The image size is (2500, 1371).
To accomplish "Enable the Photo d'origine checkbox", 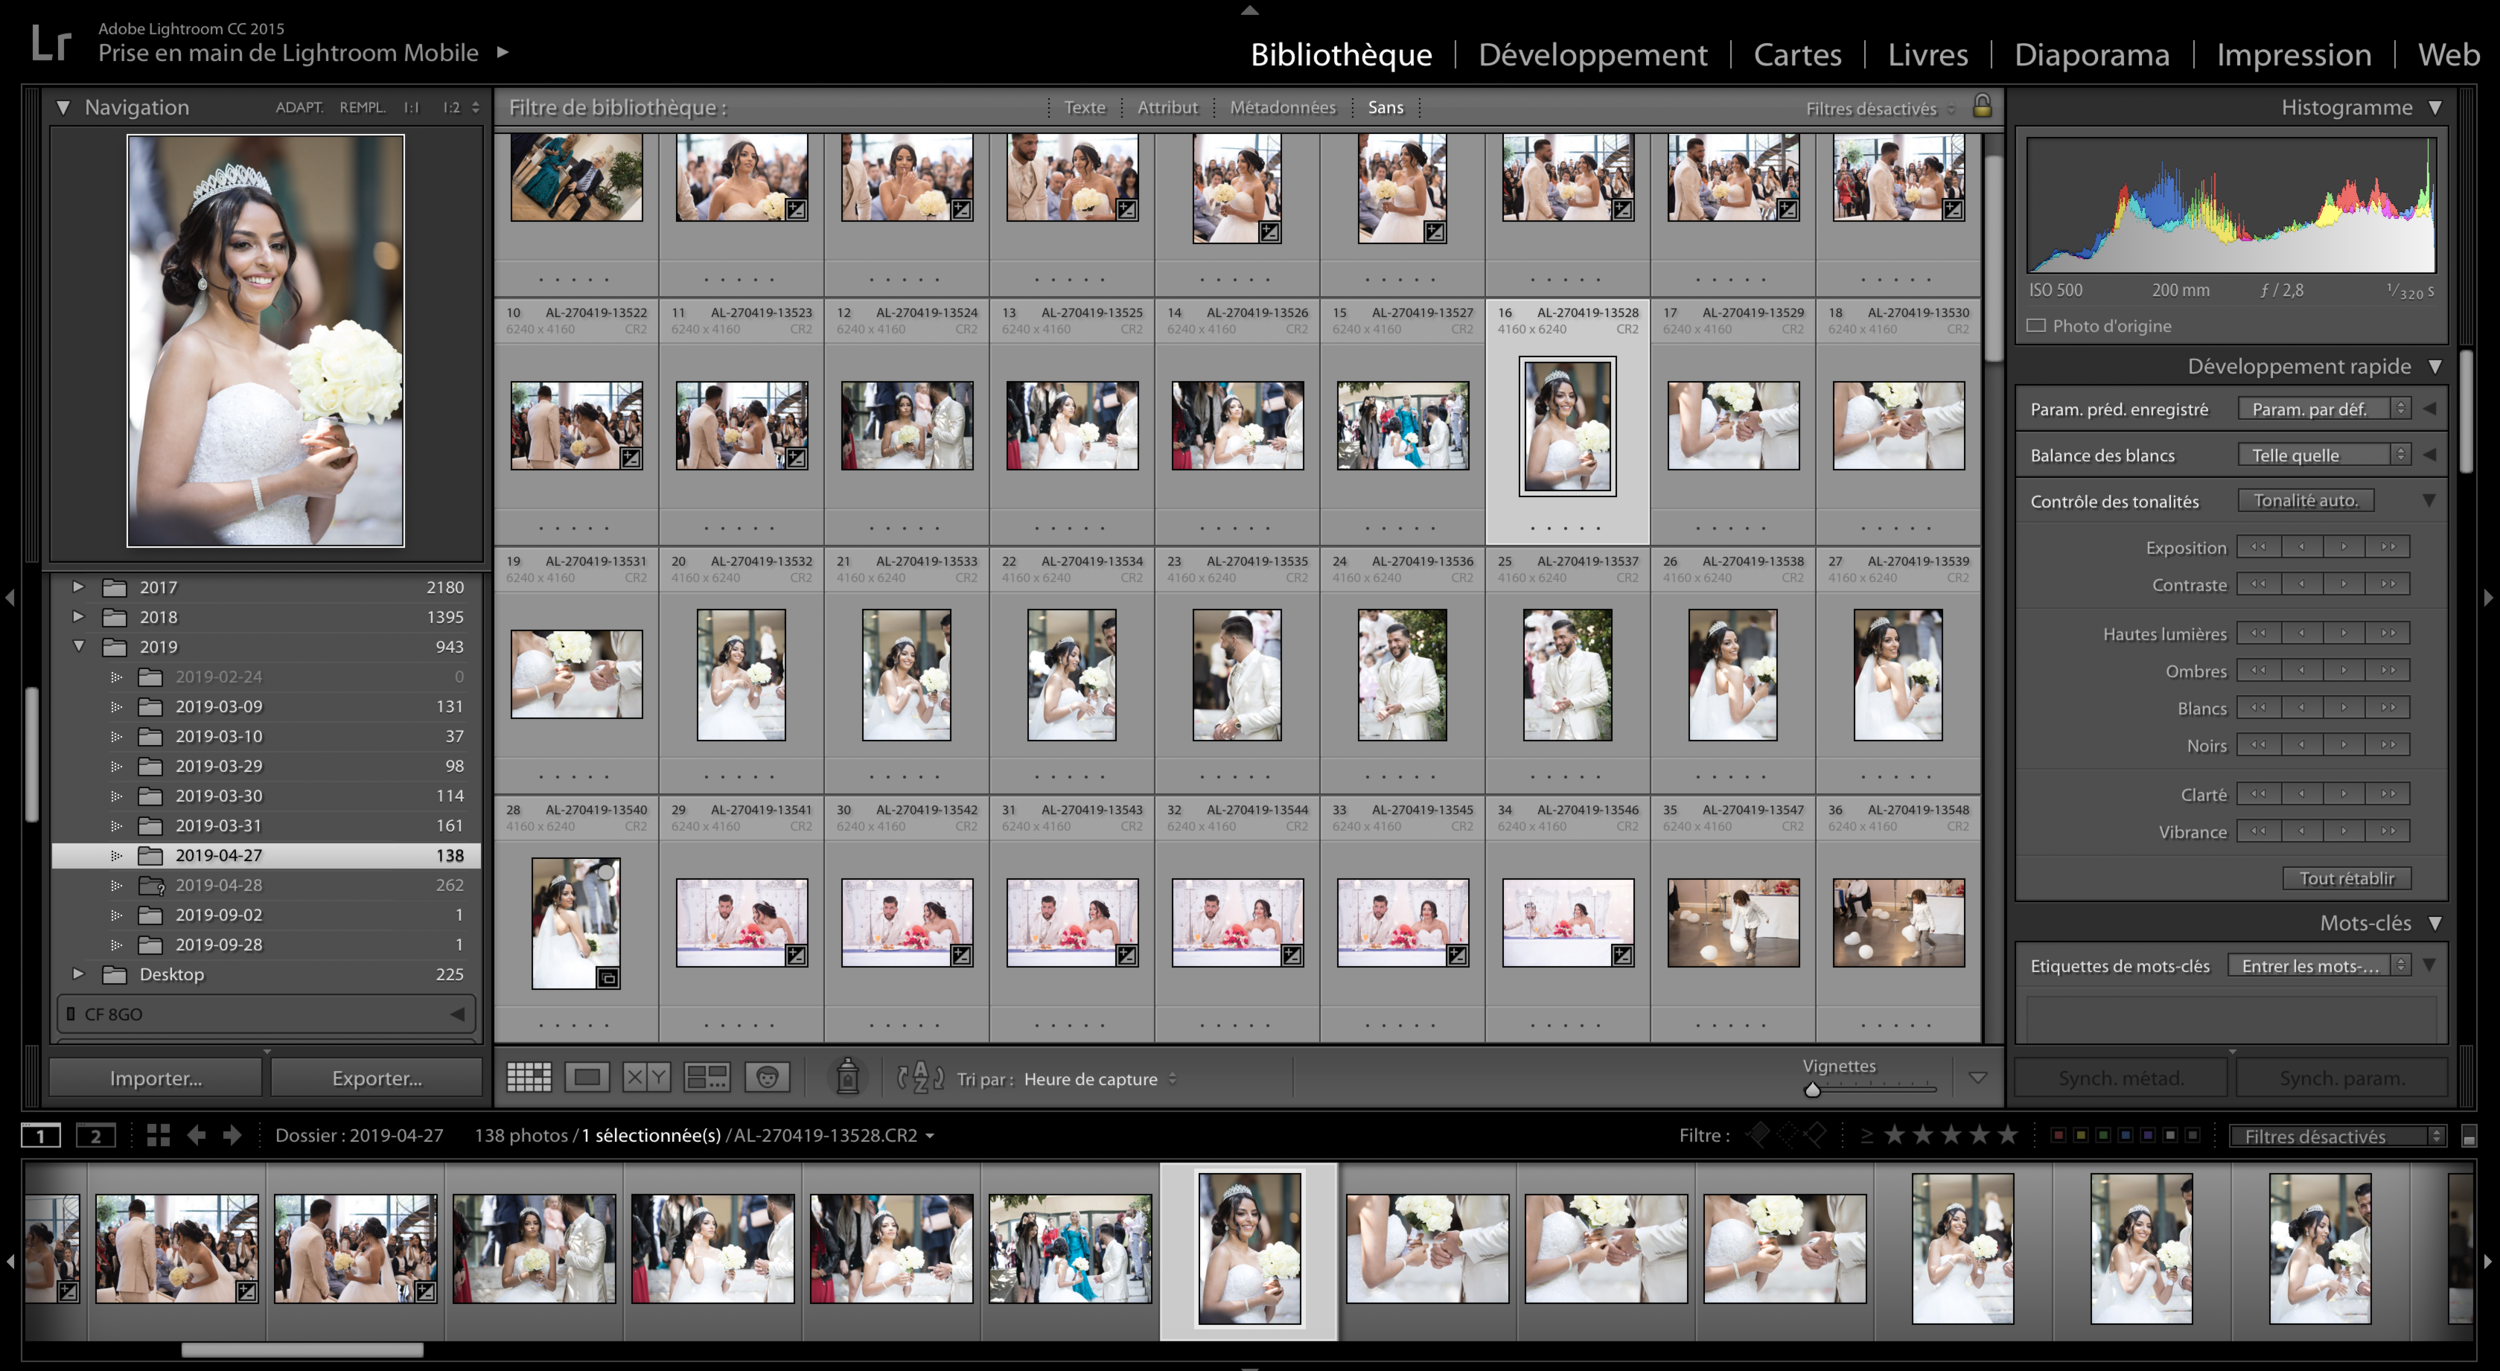I will [2036, 326].
